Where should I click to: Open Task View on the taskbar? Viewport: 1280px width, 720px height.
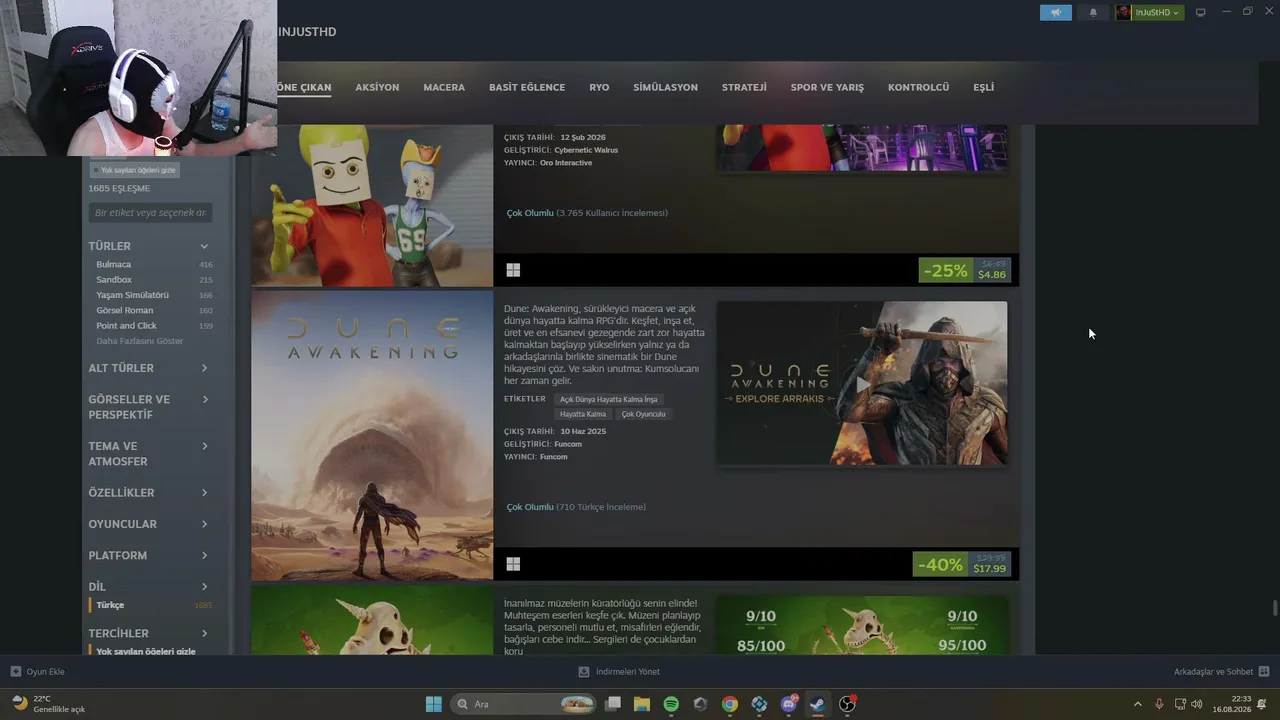click(x=613, y=704)
